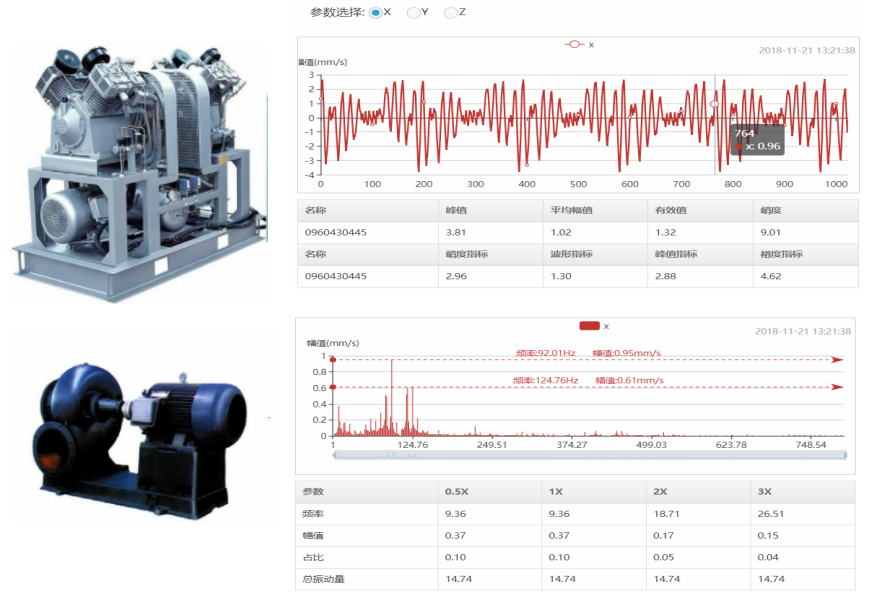Click the arrowhead of the 0.95mm/s marker line
Screen dimensions: 878x607
(837, 359)
